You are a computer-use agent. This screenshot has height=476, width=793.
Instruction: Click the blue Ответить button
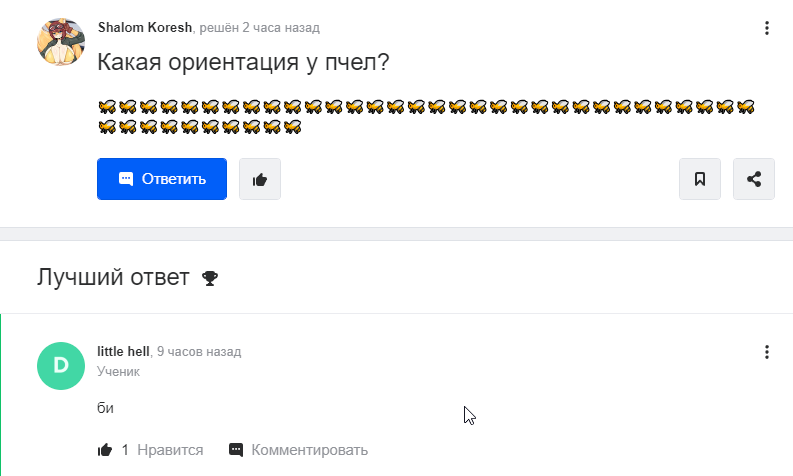(x=162, y=179)
